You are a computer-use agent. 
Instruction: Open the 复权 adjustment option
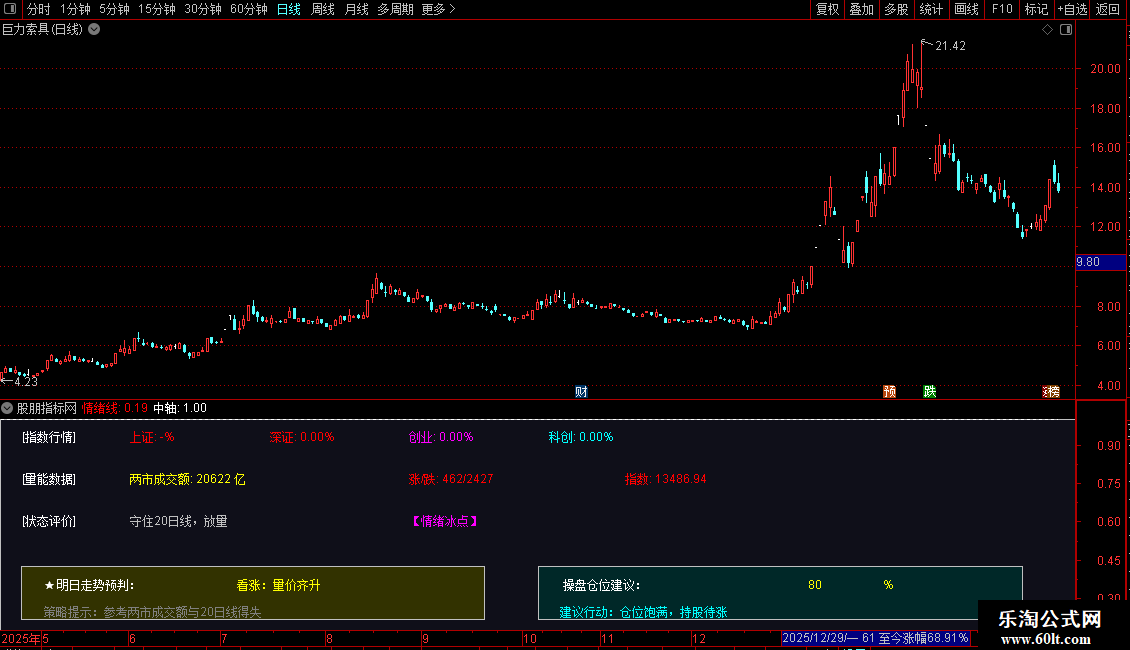pyautogui.click(x=827, y=9)
